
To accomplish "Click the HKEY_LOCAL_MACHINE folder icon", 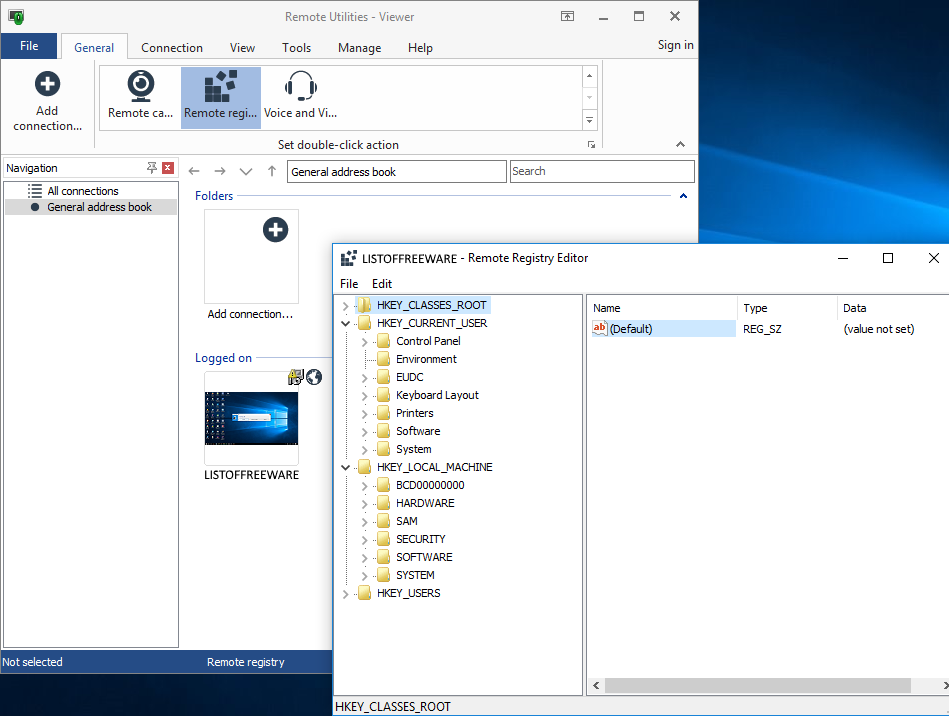I will pos(364,467).
